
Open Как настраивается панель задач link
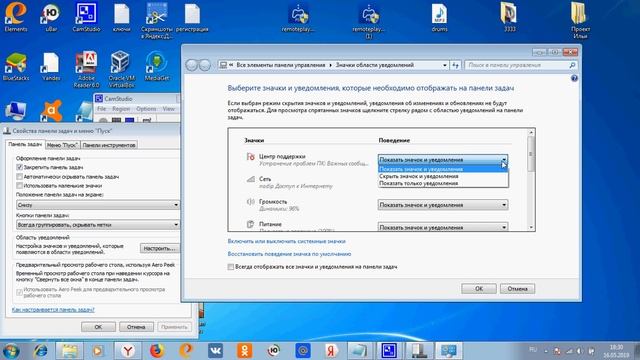coord(53,310)
